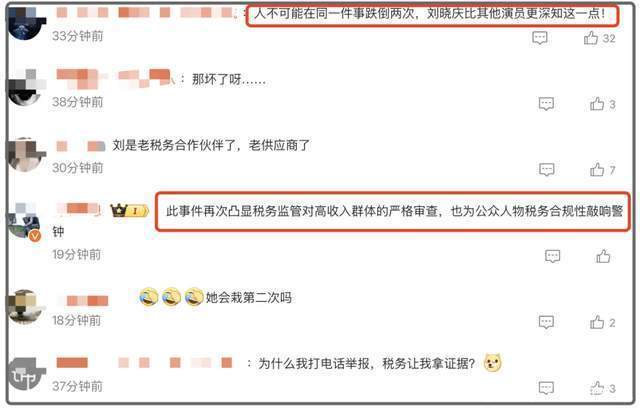This screenshot has height=408, width=640.
Task: Reply to the 19分钟前 comment
Action: pos(552,256)
